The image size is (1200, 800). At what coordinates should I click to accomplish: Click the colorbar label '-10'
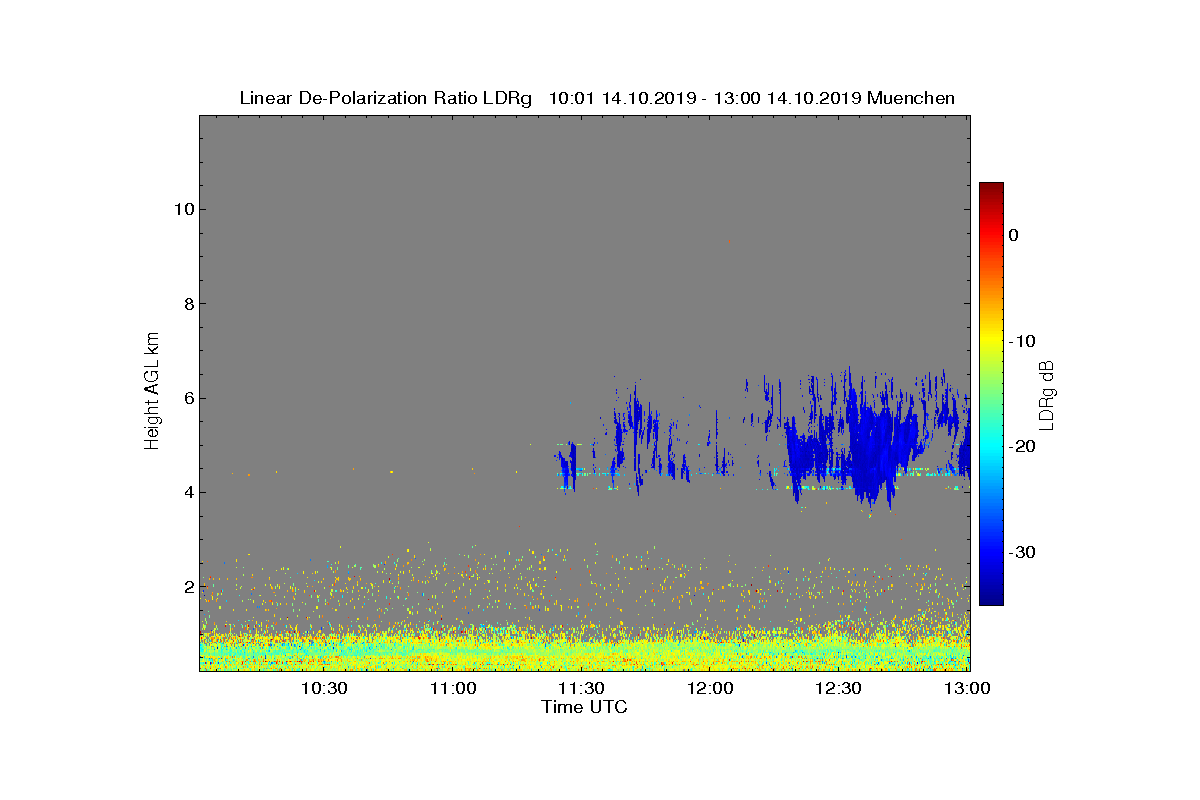coord(1021,341)
